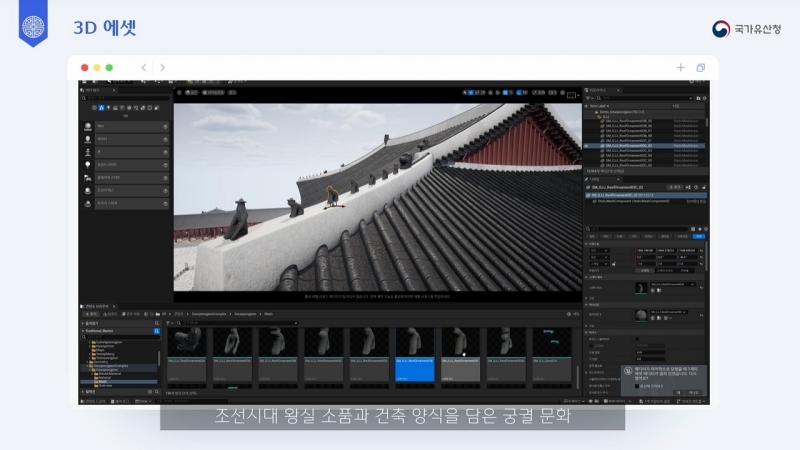Screen dimensions: 800x450
Task: Pick the Trigger Sphere icon
Action: click(88, 203)
